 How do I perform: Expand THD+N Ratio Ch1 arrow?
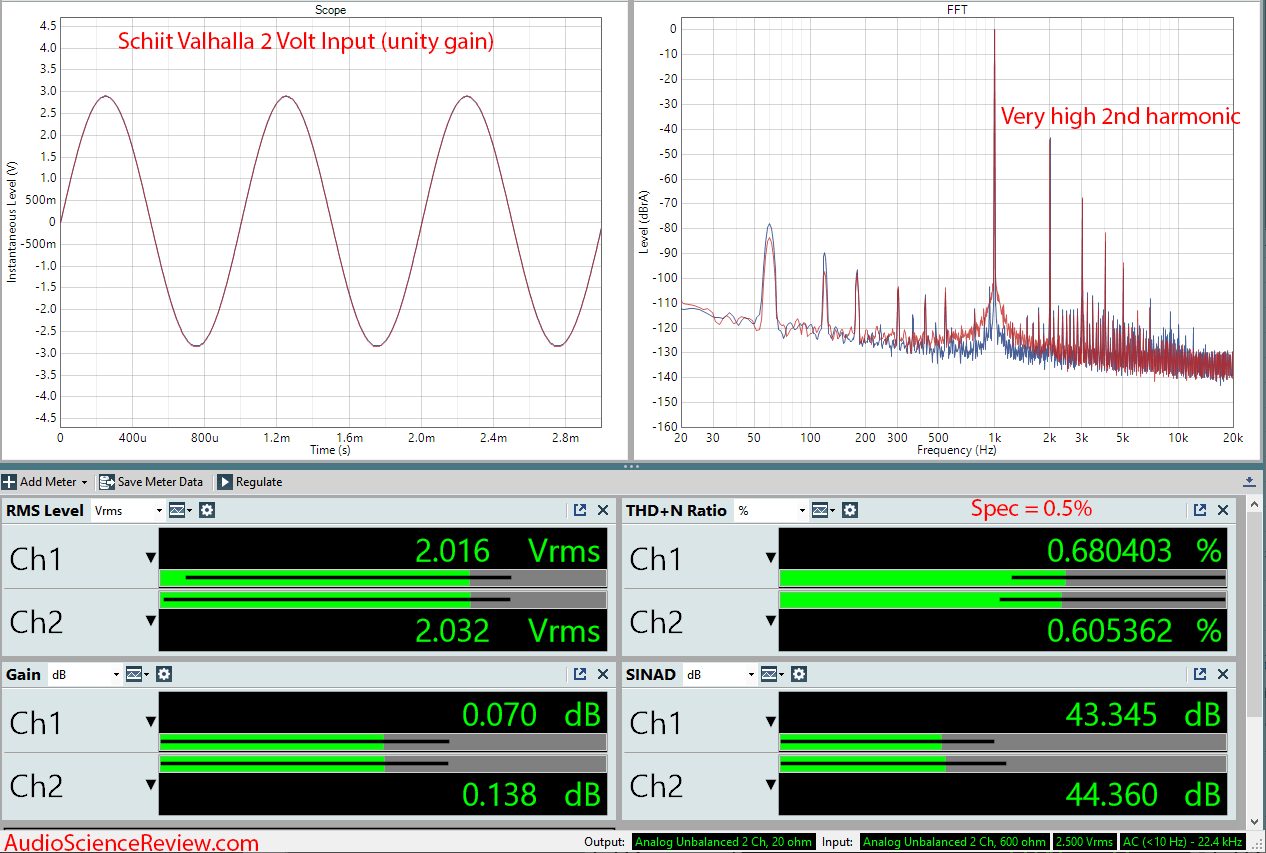pyautogui.click(x=771, y=558)
